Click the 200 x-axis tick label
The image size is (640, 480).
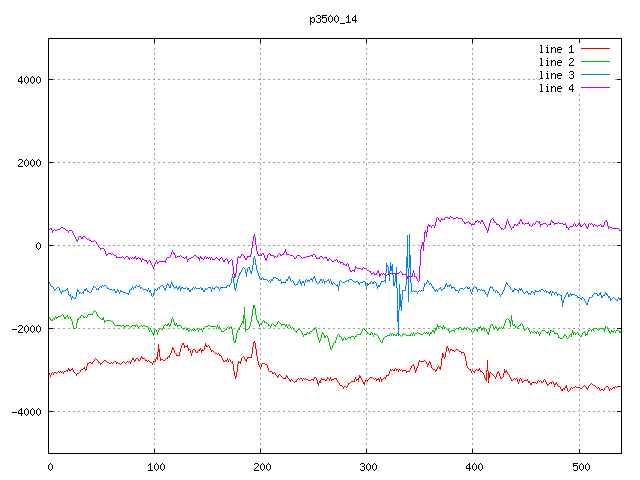click(260, 466)
